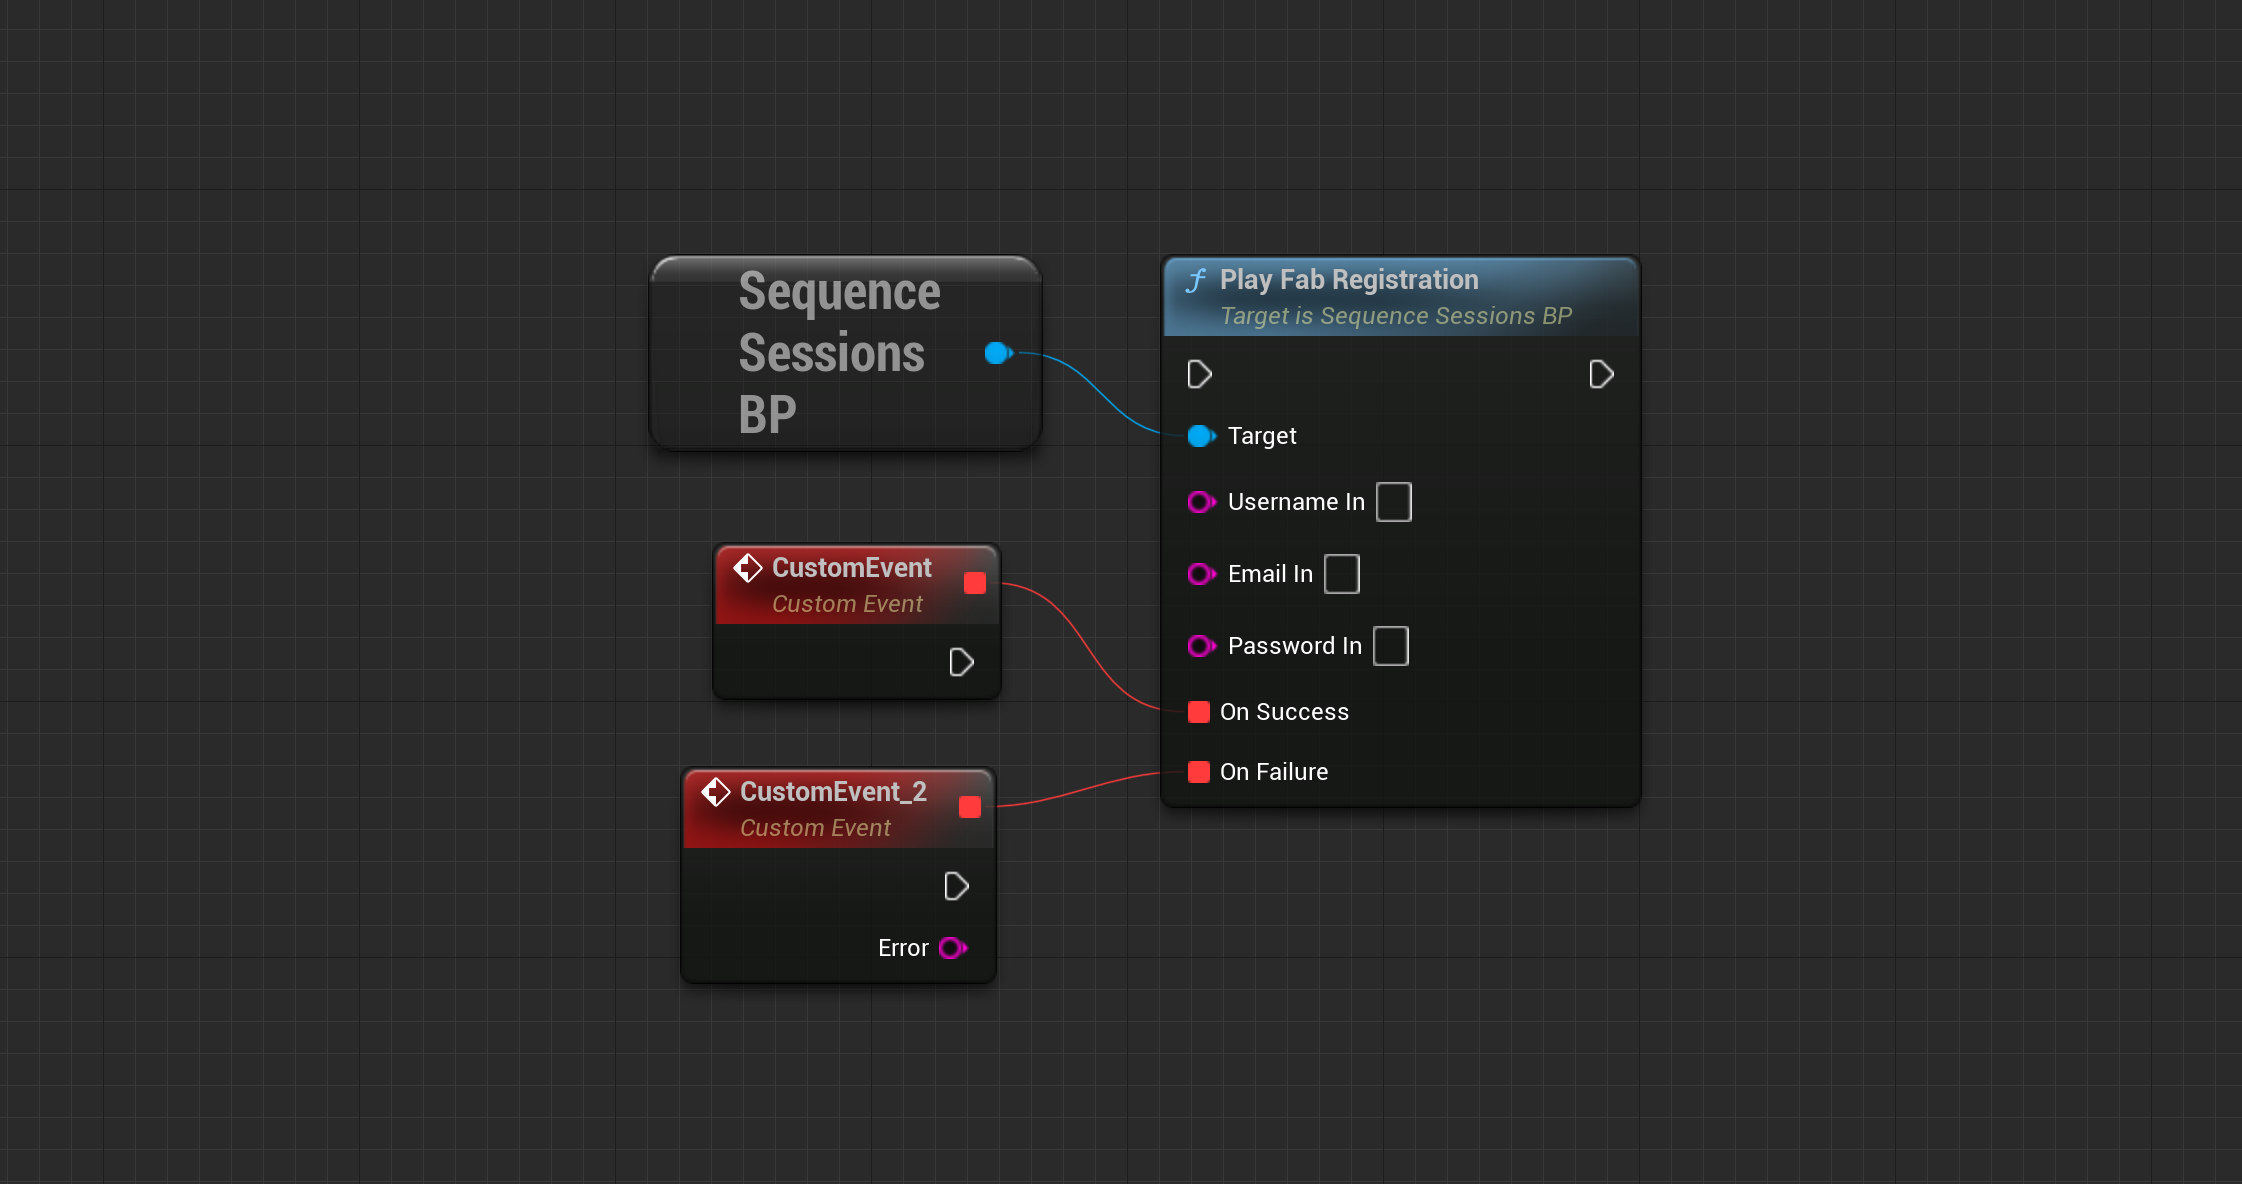2242x1184 pixels.
Task: Click the blue Target object pin
Action: tap(1200, 436)
